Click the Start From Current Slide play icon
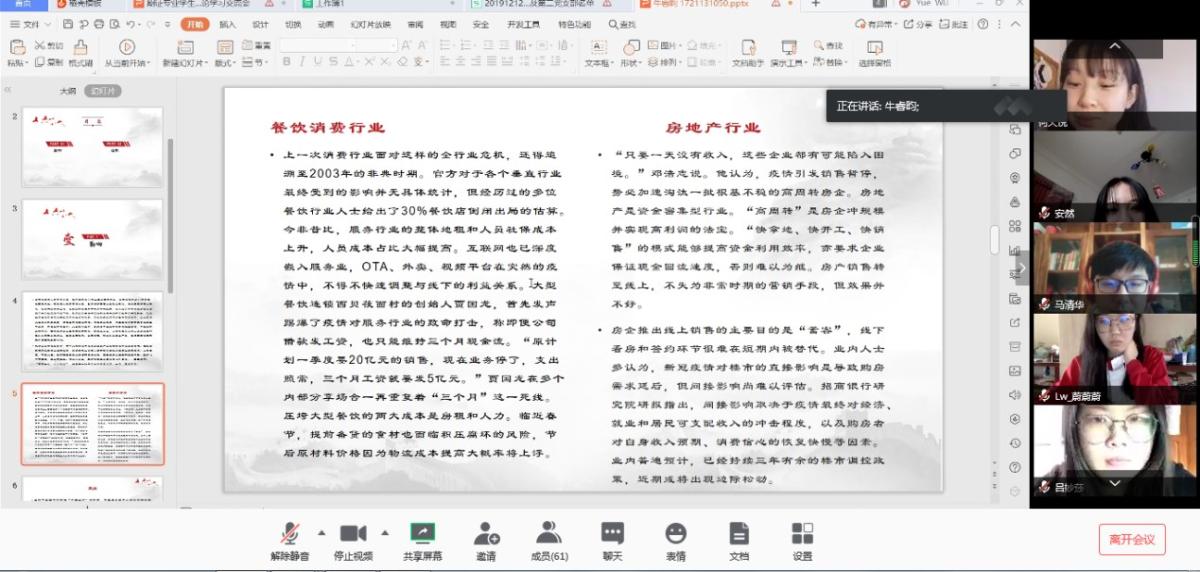The width and height of the screenshot is (1200, 572). click(127, 46)
